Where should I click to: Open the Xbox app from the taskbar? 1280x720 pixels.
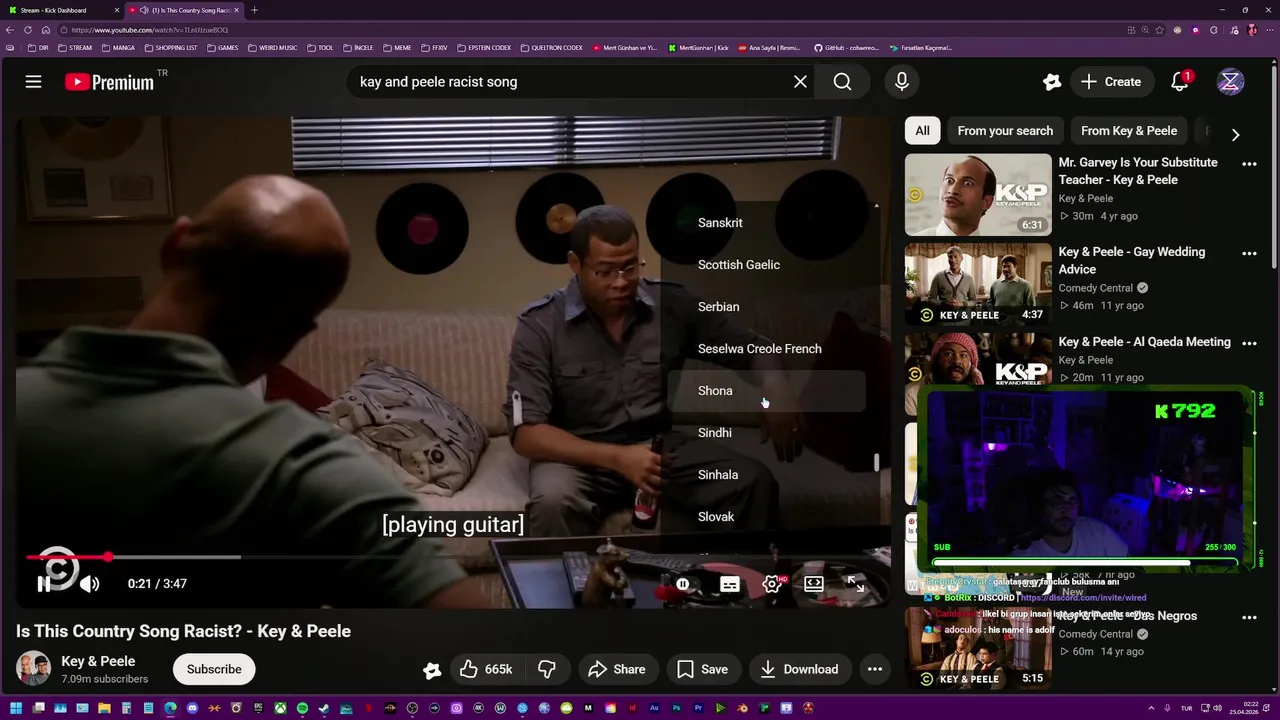(x=280, y=709)
